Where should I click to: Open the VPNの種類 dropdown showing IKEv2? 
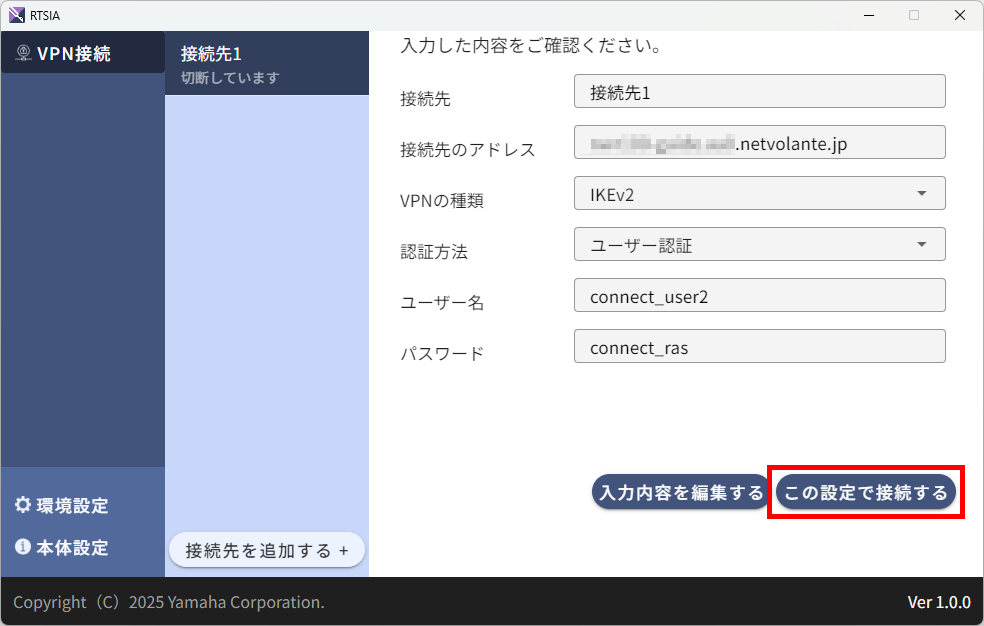coord(759,193)
